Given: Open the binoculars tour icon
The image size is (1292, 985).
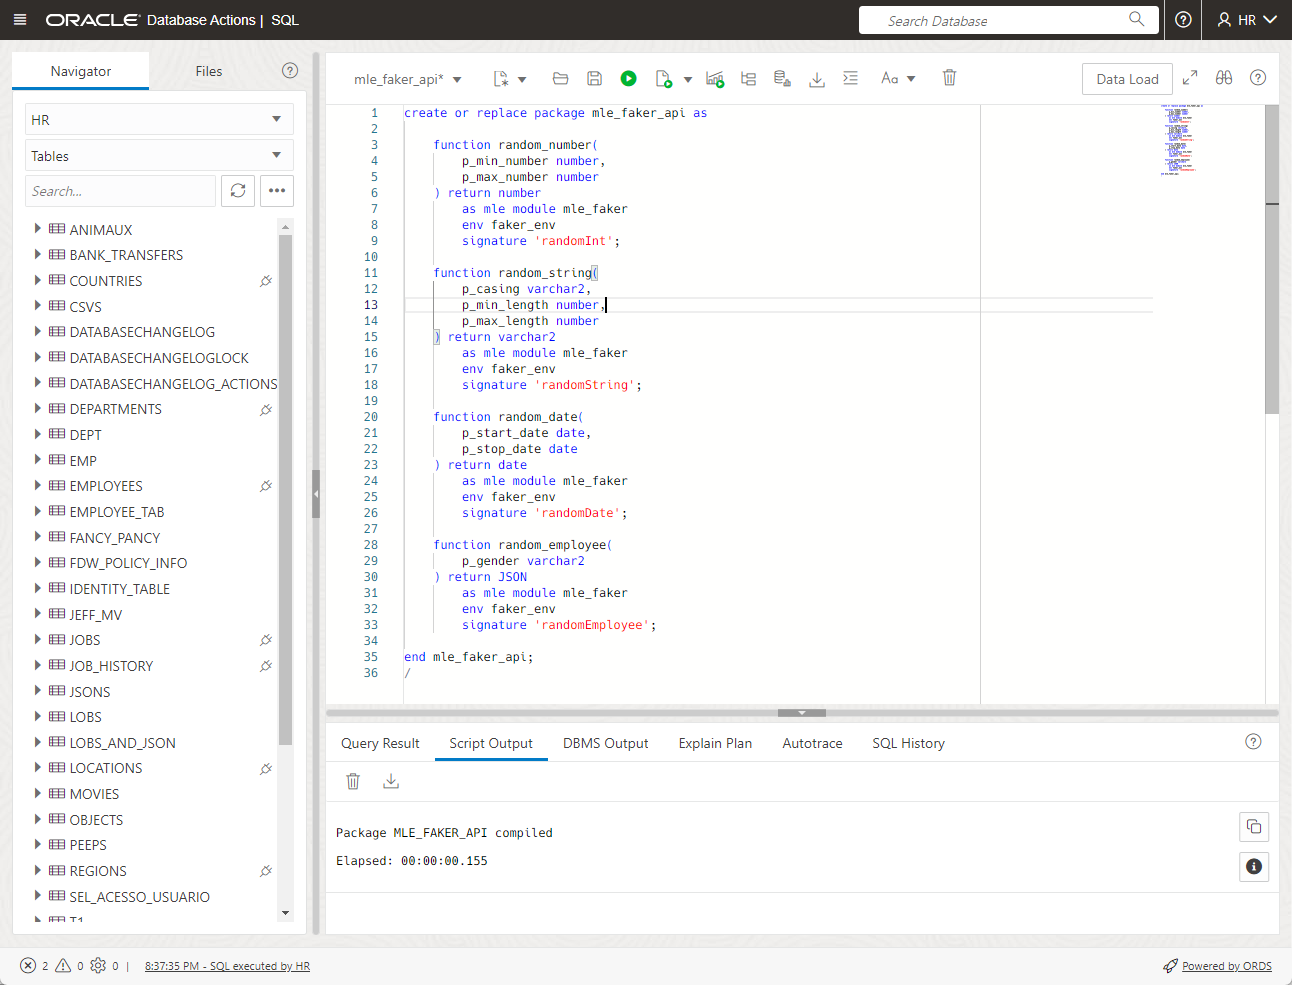Looking at the screenshot, I should 1224,78.
